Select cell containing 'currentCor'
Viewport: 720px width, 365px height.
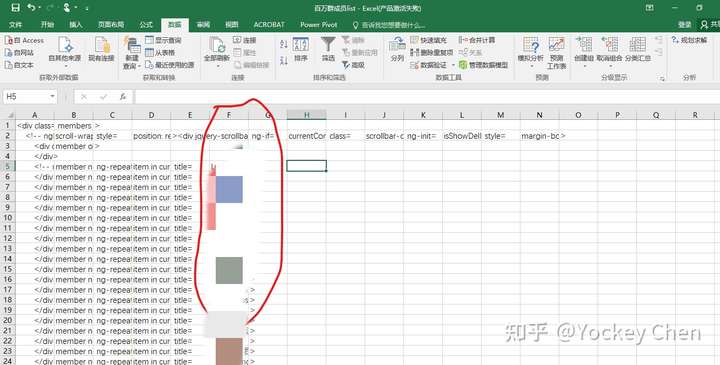click(x=307, y=136)
